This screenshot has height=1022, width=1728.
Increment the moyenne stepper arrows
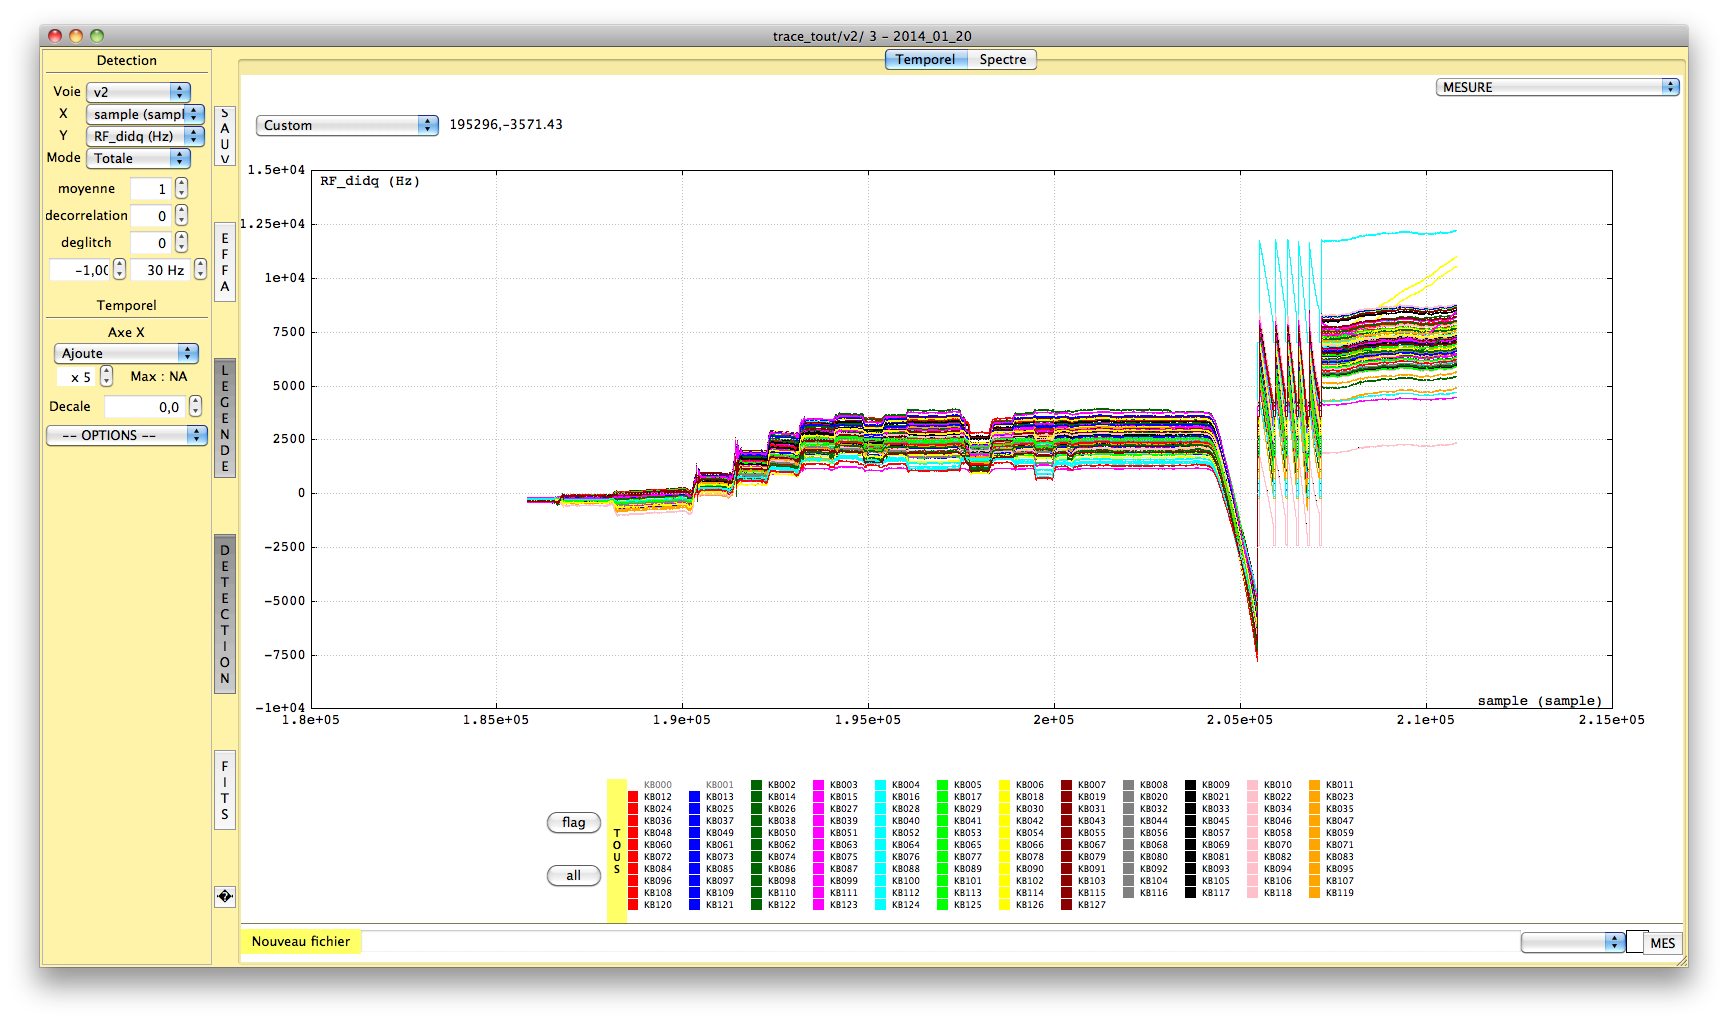point(181,184)
